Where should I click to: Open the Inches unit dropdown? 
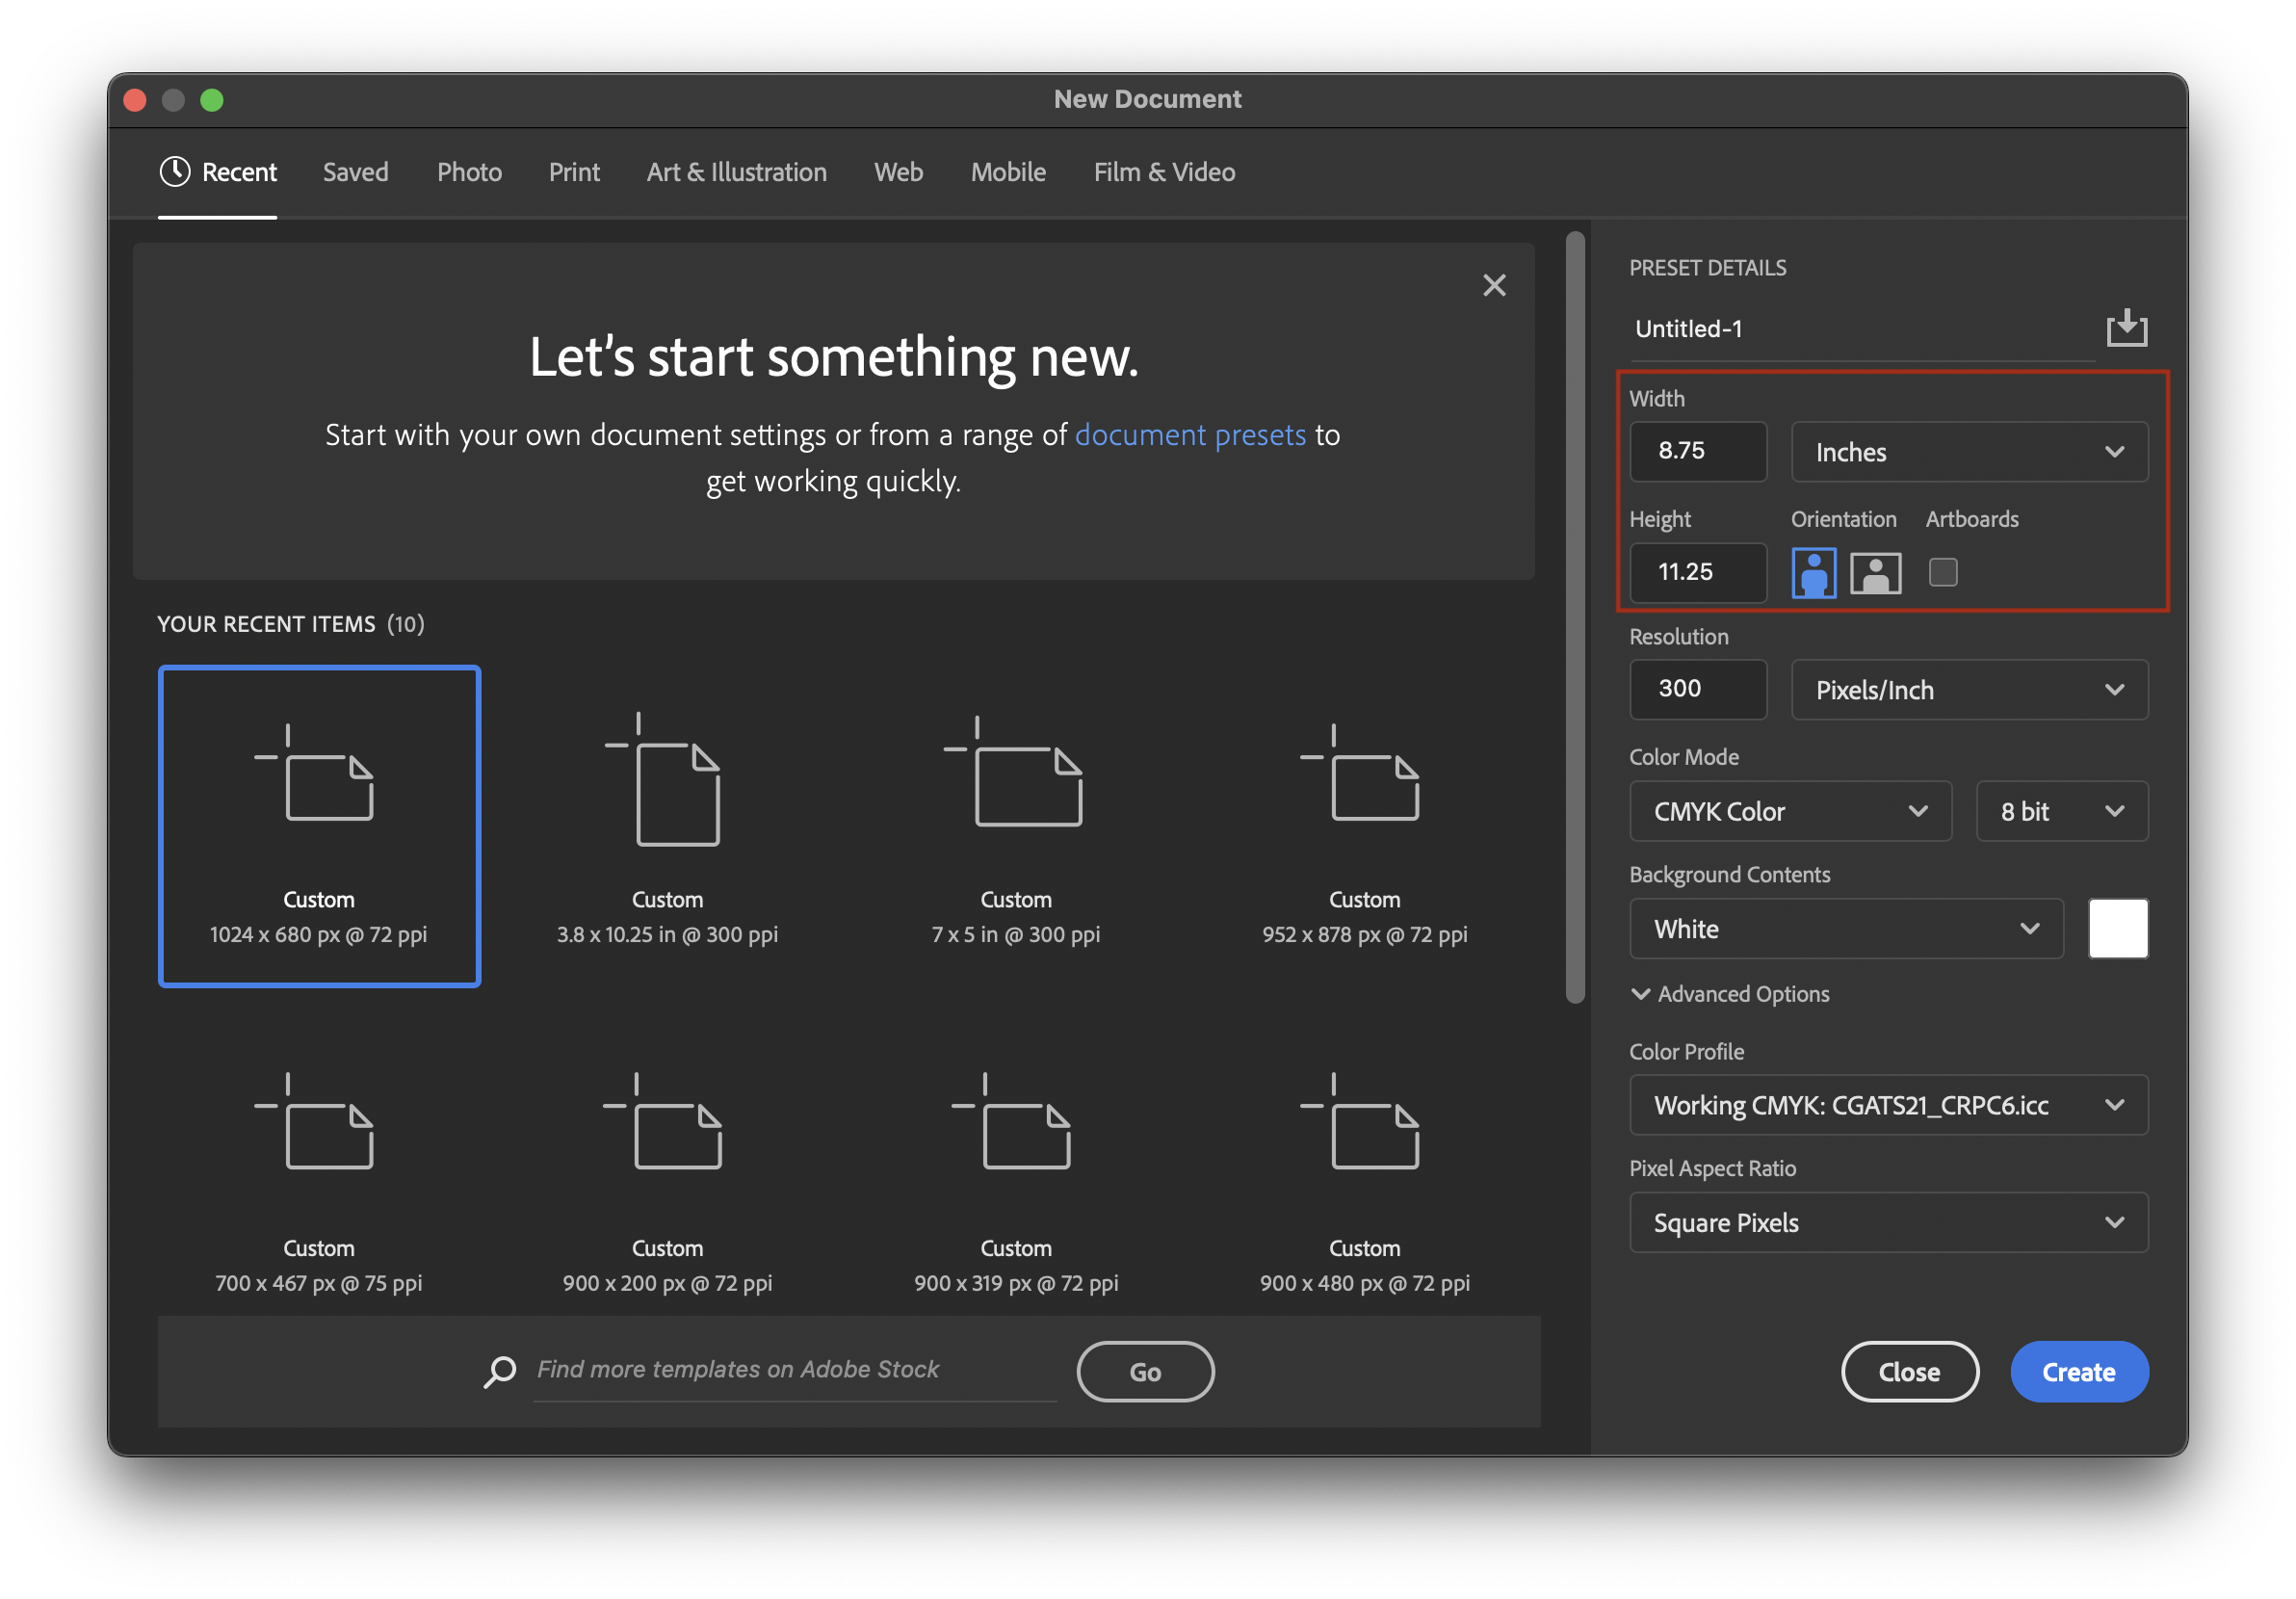click(x=1968, y=452)
